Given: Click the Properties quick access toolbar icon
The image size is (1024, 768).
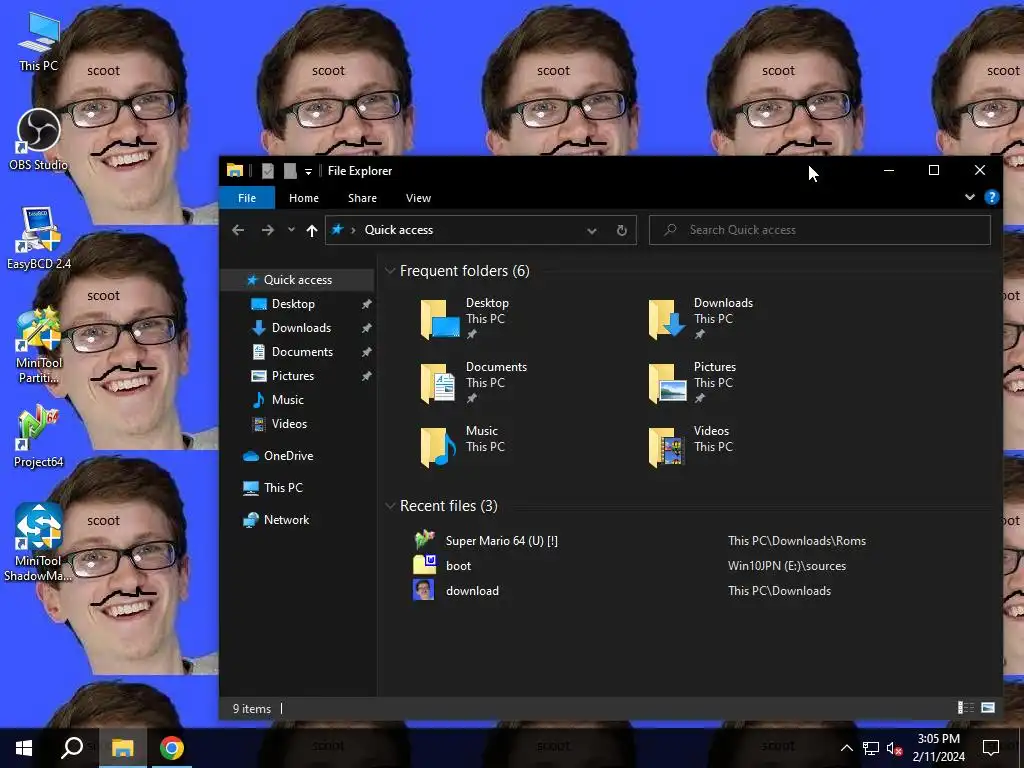Looking at the screenshot, I should point(268,171).
